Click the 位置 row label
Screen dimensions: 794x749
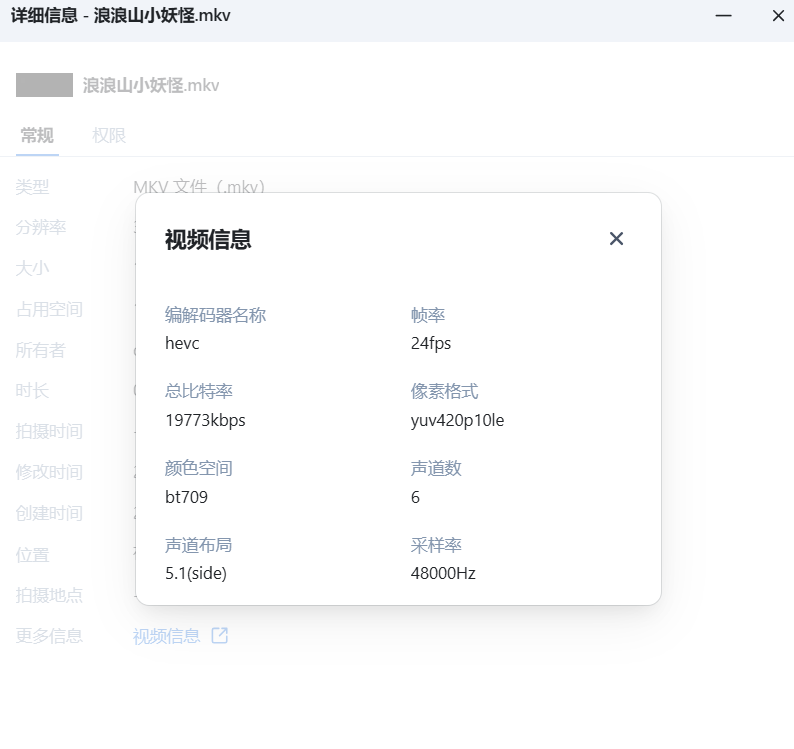[32, 555]
